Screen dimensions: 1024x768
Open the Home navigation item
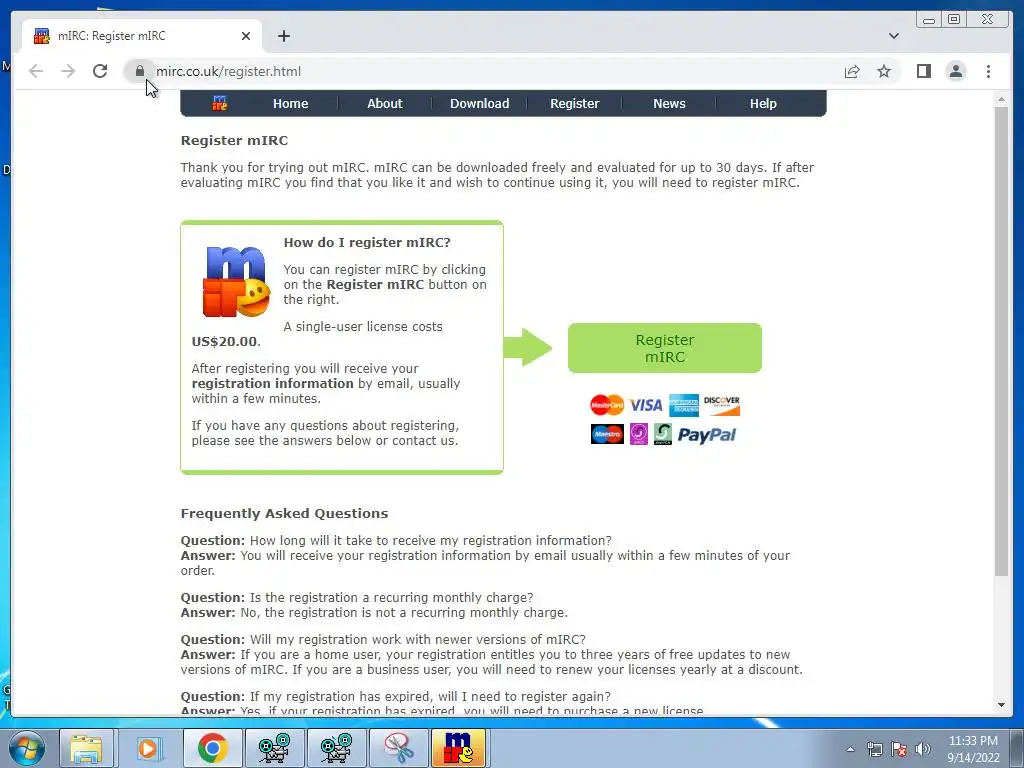pyautogui.click(x=291, y=103)
